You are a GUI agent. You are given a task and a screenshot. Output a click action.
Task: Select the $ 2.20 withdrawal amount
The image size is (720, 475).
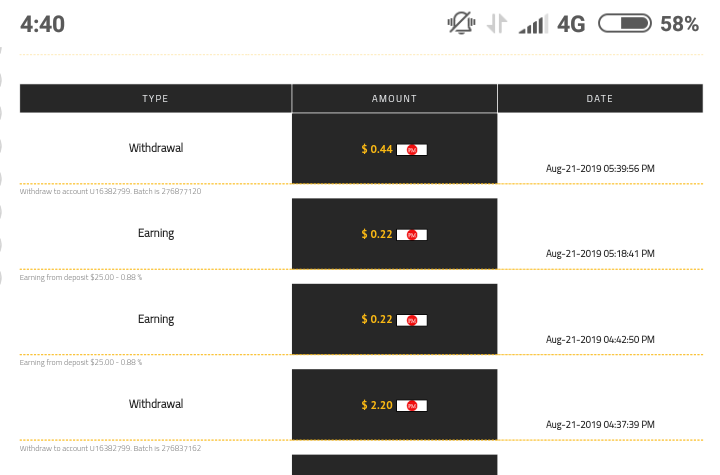click(377, 406)
